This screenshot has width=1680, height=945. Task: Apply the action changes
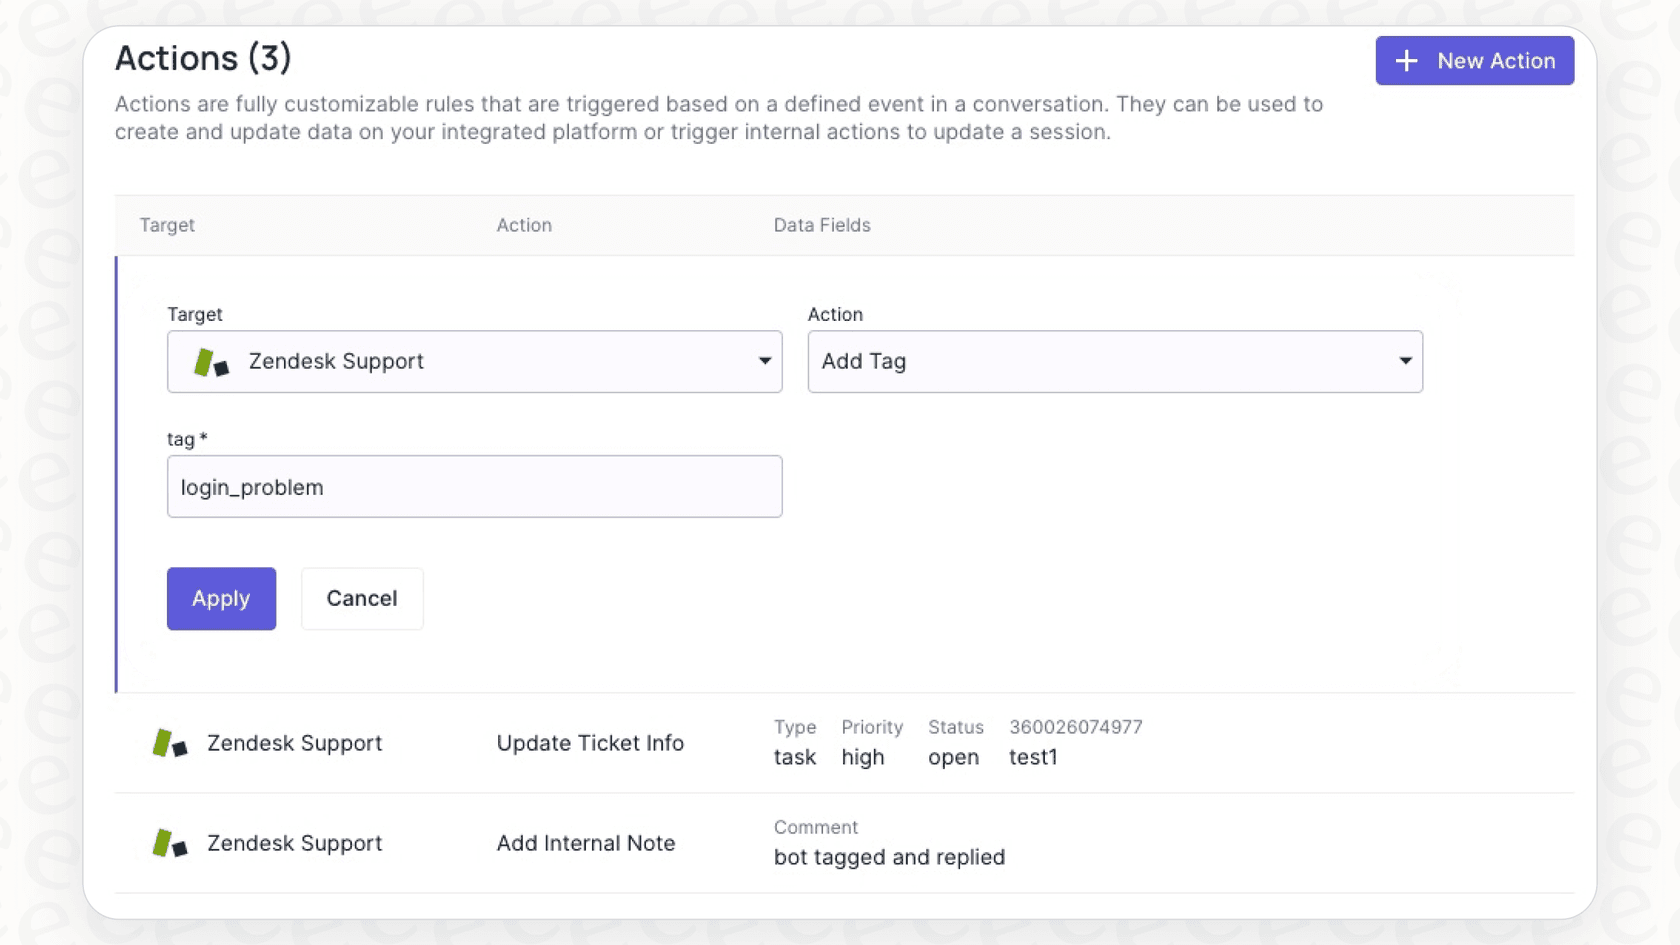221,598
